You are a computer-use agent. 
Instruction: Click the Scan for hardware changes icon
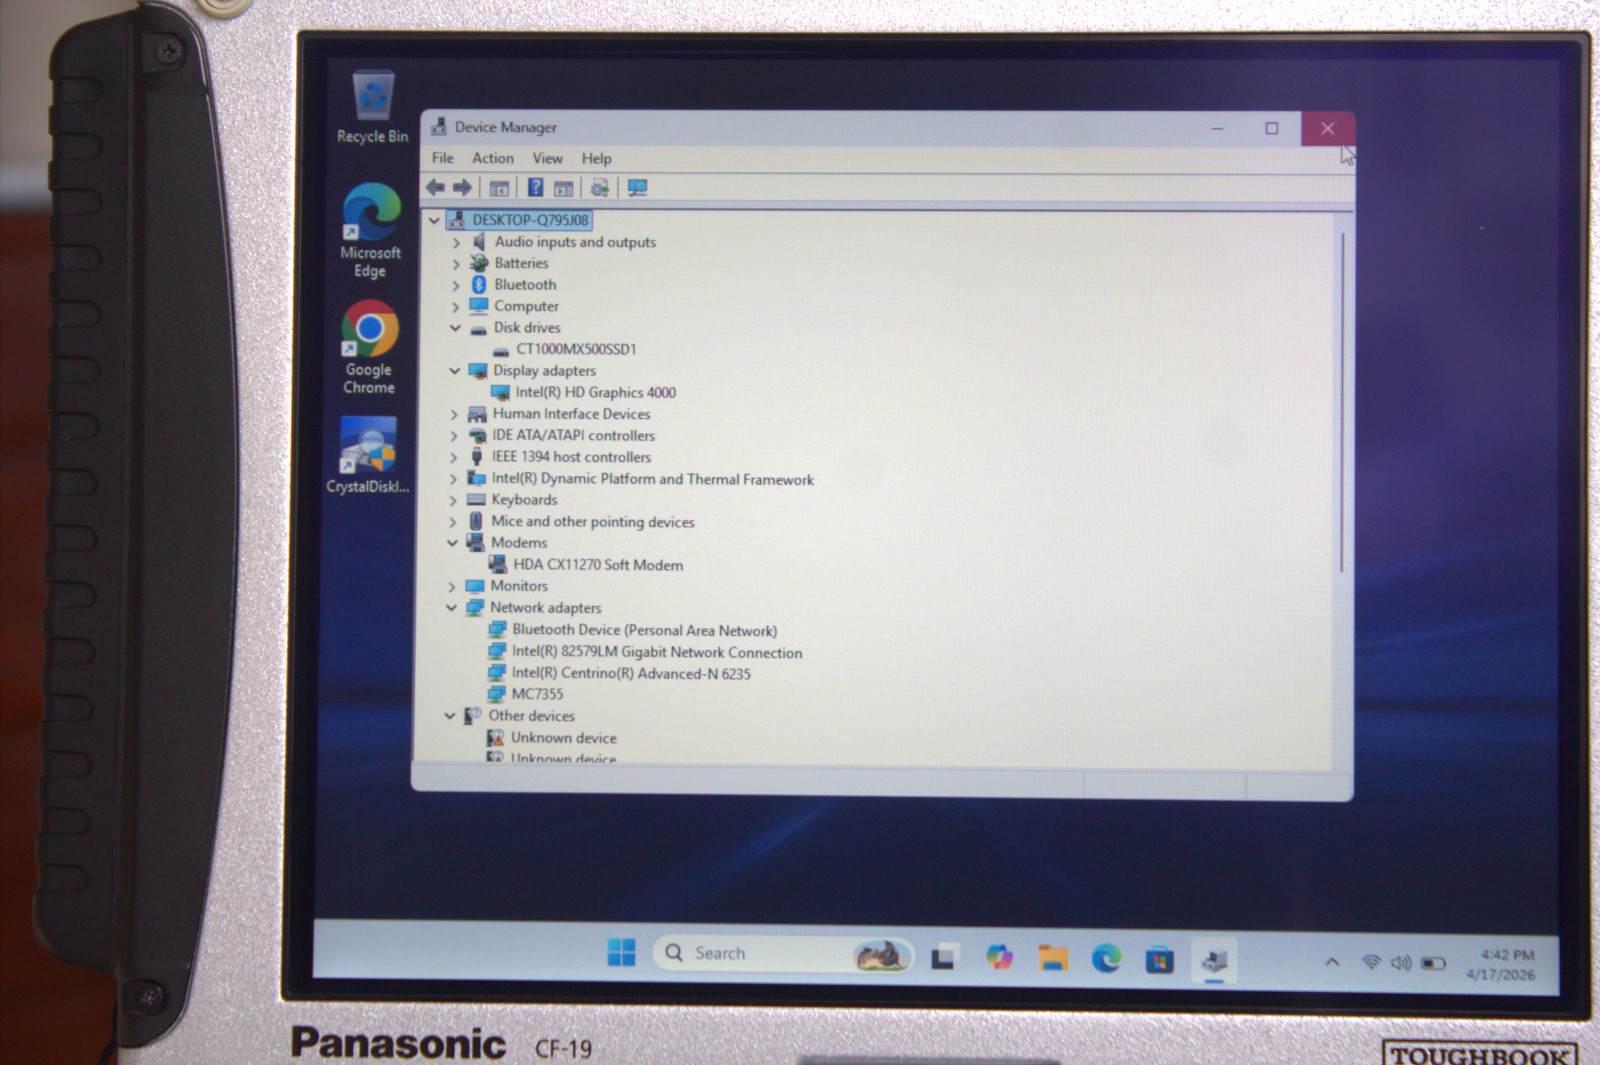pyautogui.click(x=637, y=188)
